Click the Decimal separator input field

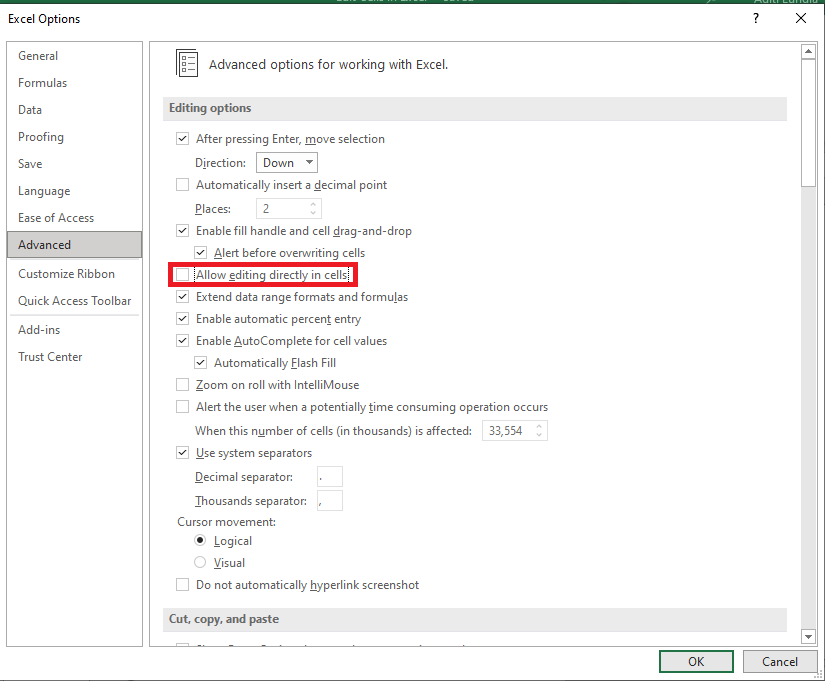[x=329, y=476]
